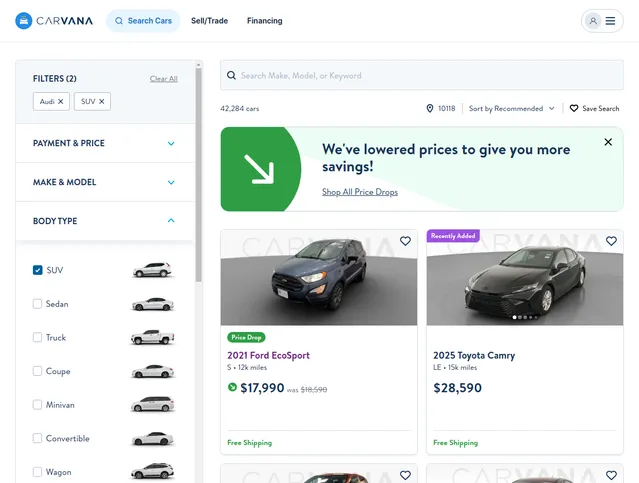The width and height of the screenshot is (639, 483).
Task: Uncheck the SUV body type checkbox
Action: click(37, 270)
